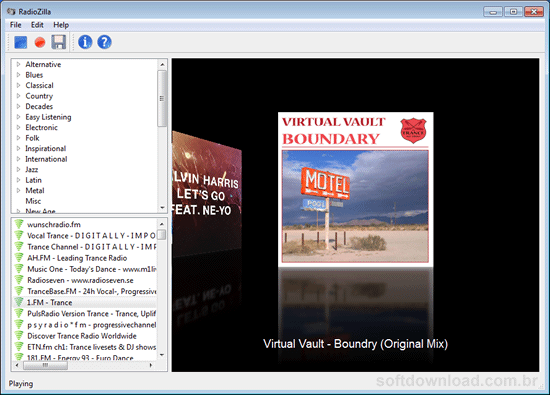Click signal icon beside Vocal Trance station
Screen dimensions: 550x395
point(19,235)
